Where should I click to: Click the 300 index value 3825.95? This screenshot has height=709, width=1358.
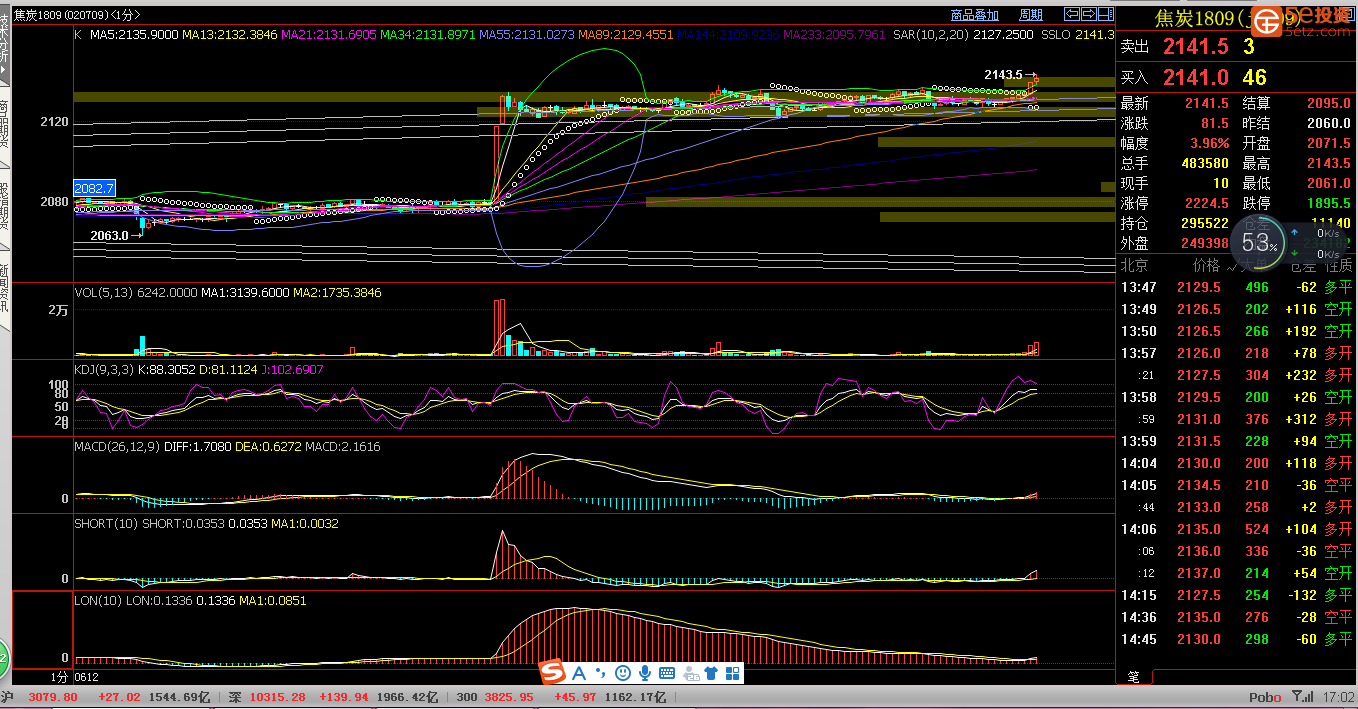(x=511, y=697)
